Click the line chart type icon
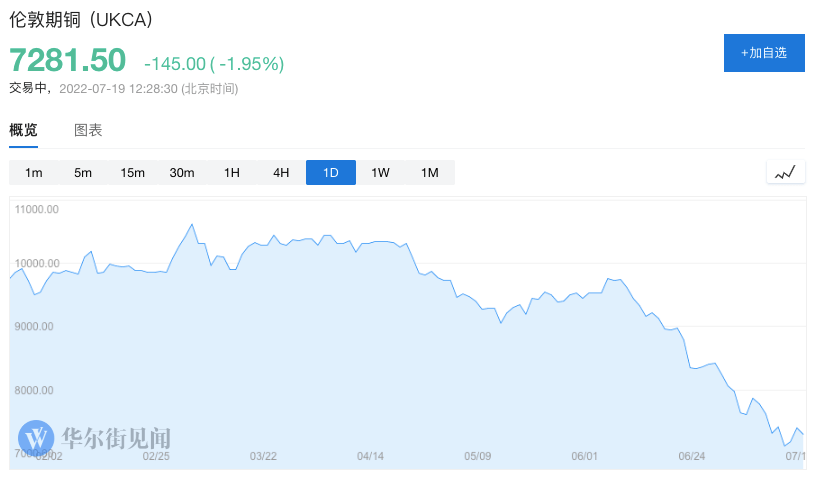The height and width of the screenshot is (479, 819). 785,172
